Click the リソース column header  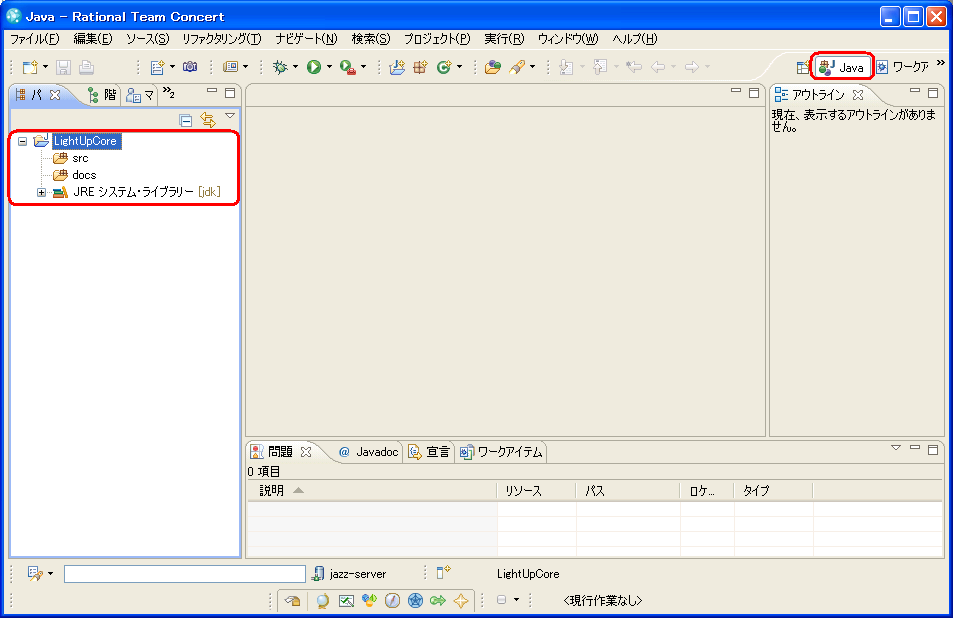[536, 490]
